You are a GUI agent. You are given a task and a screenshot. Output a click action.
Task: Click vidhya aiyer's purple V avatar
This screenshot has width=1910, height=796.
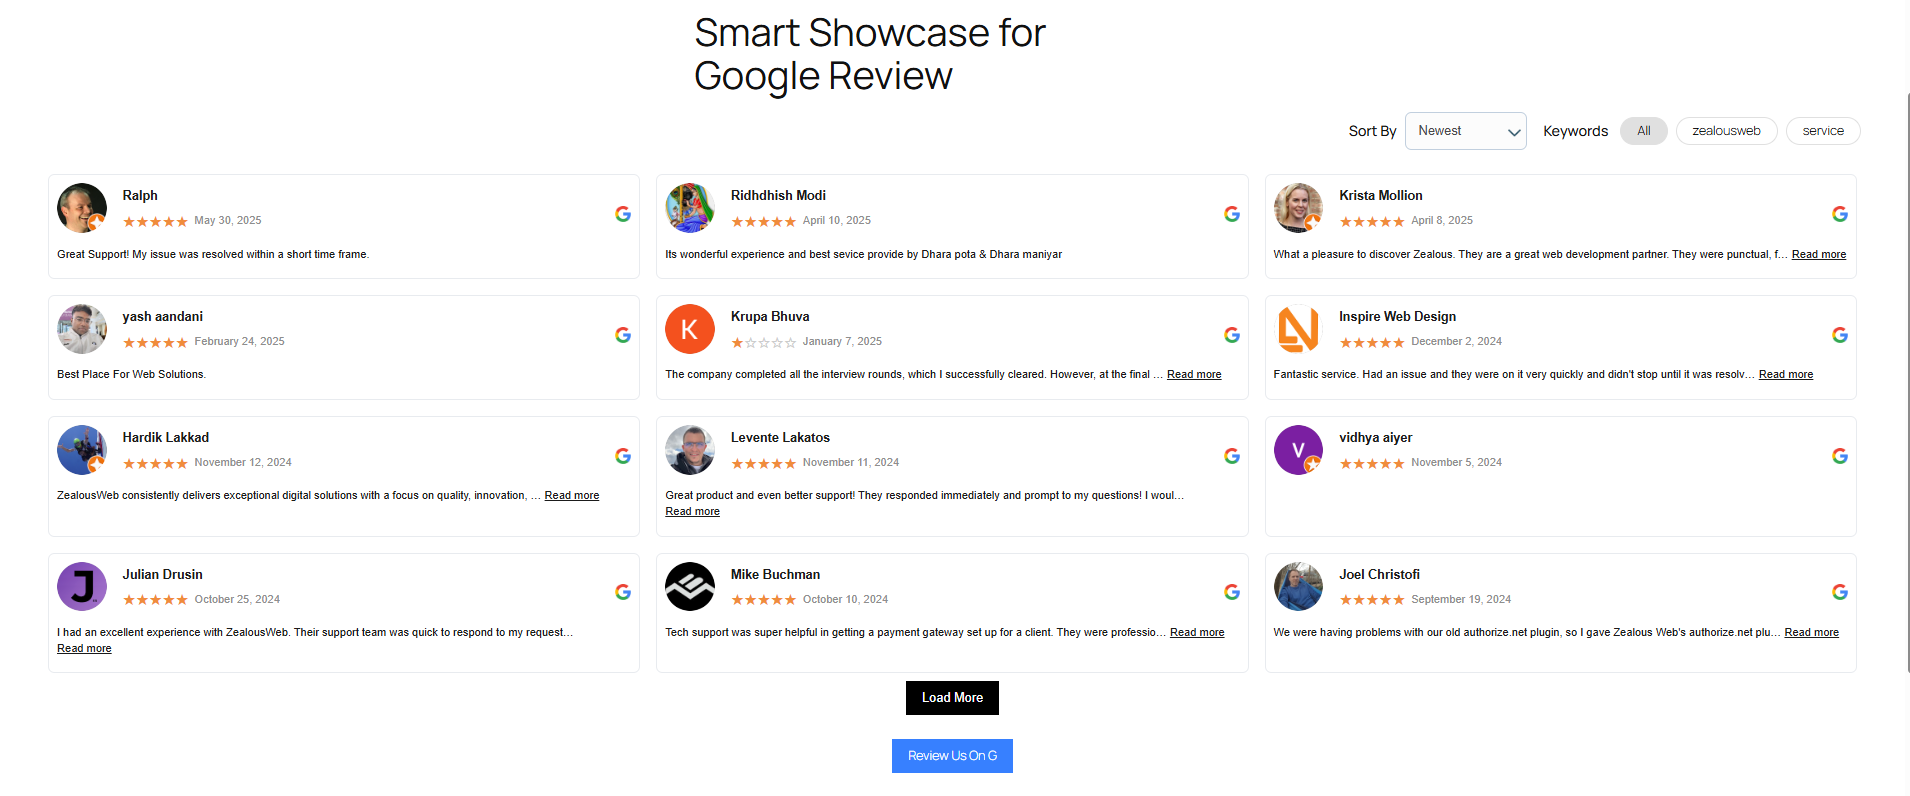pos(1298,450)
